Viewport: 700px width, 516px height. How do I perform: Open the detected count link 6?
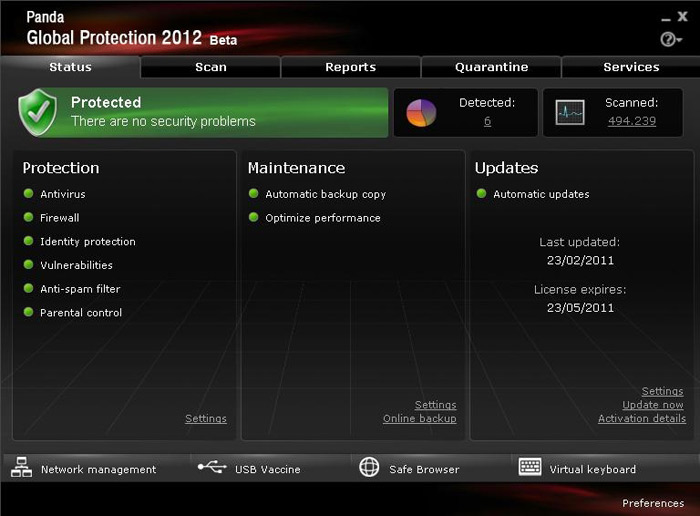click(487, 121)
